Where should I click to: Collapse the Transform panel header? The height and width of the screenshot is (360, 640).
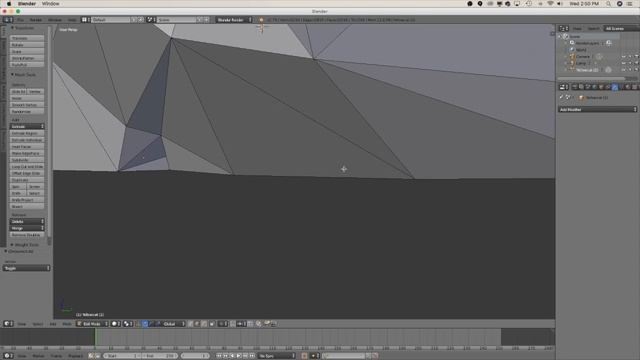[x=24, y=28]
